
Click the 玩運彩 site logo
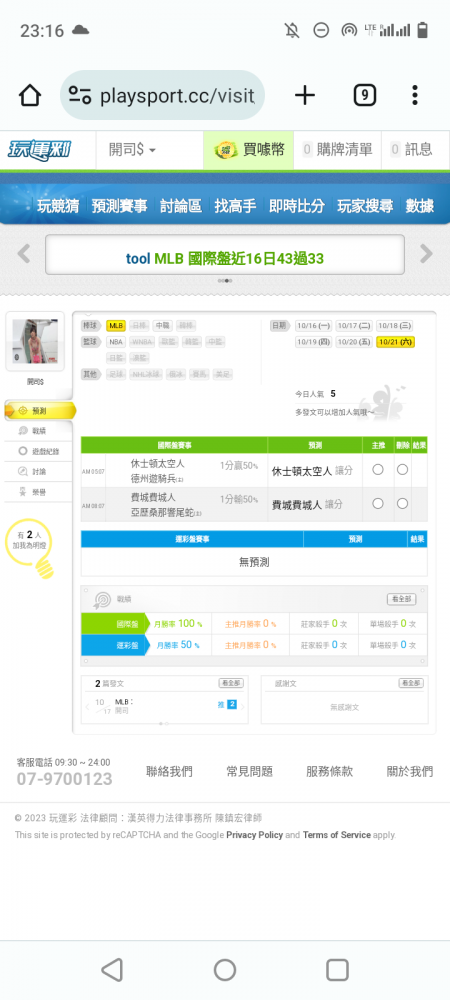coord(40,150)
